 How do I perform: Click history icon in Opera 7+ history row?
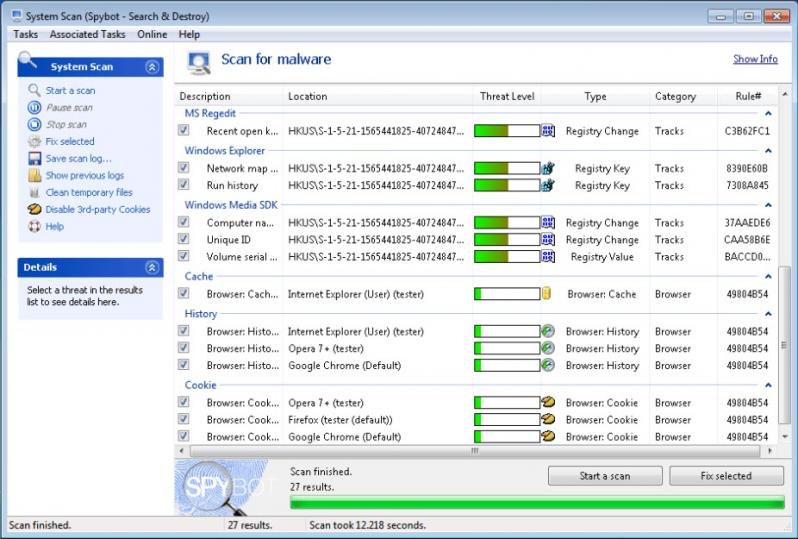(x=548, y=348)
